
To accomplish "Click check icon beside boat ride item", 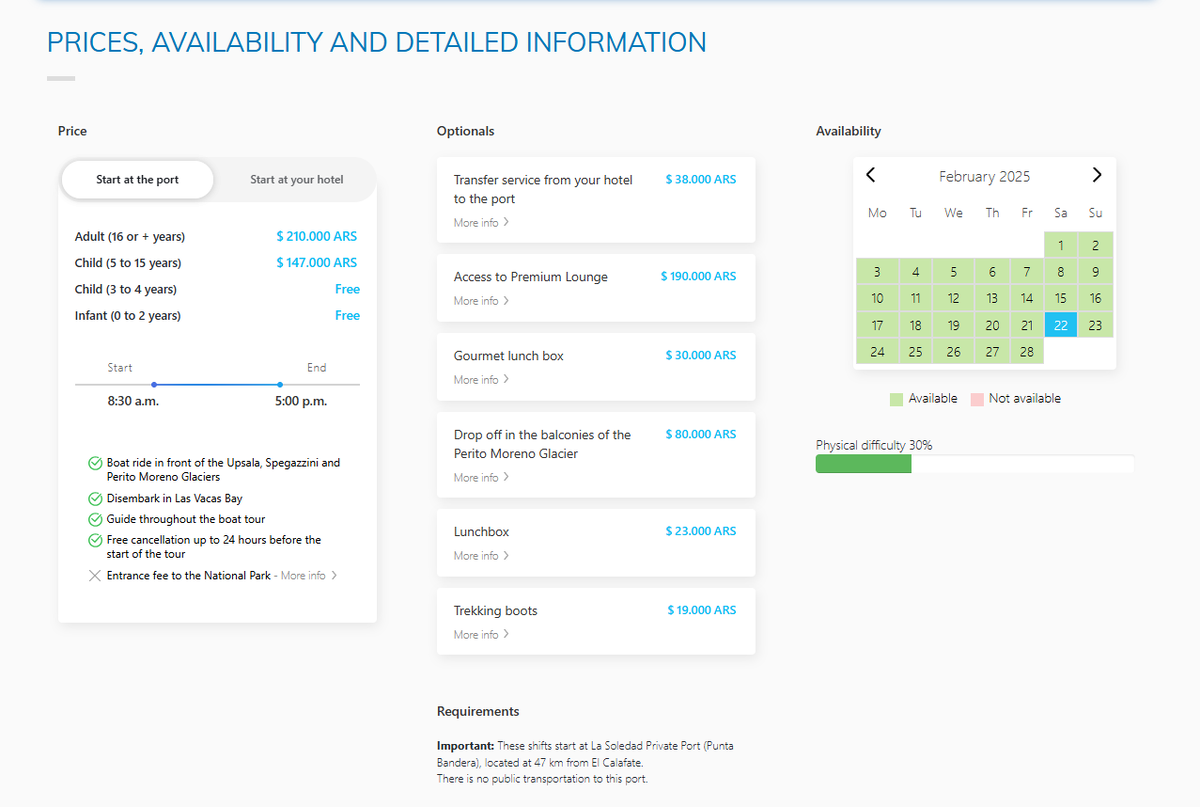I will click(95, 463).
